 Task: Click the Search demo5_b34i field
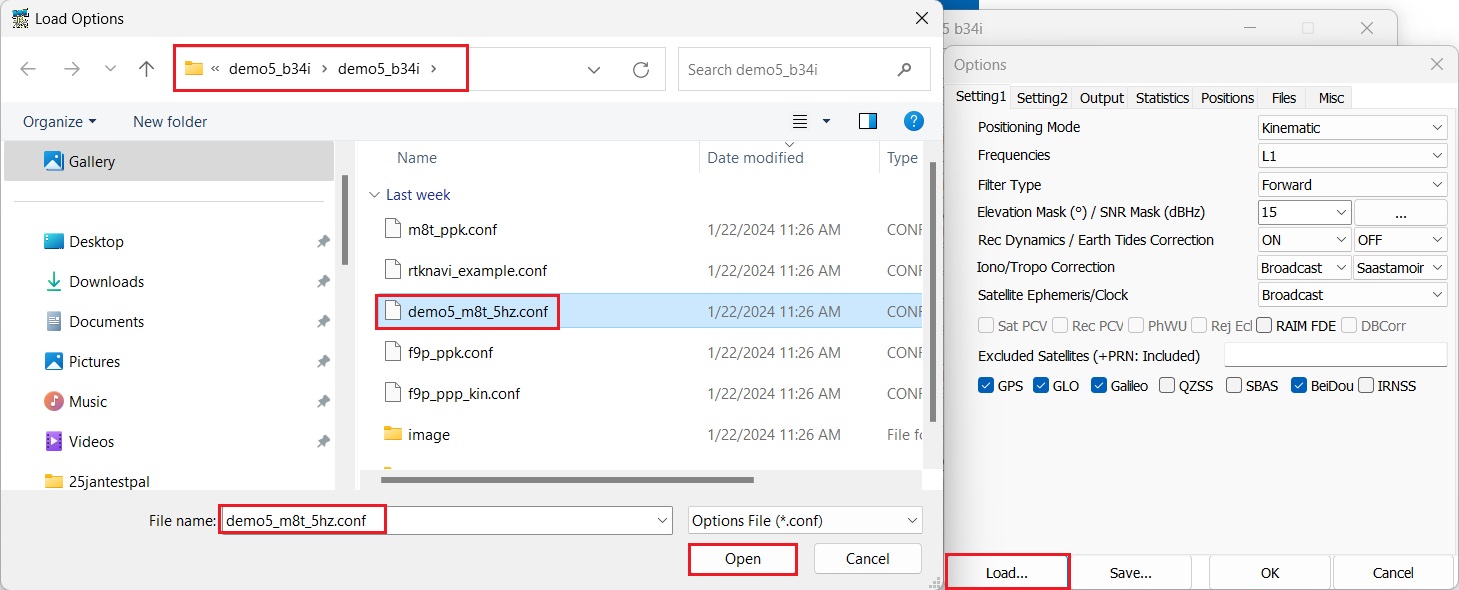point(785,69)
